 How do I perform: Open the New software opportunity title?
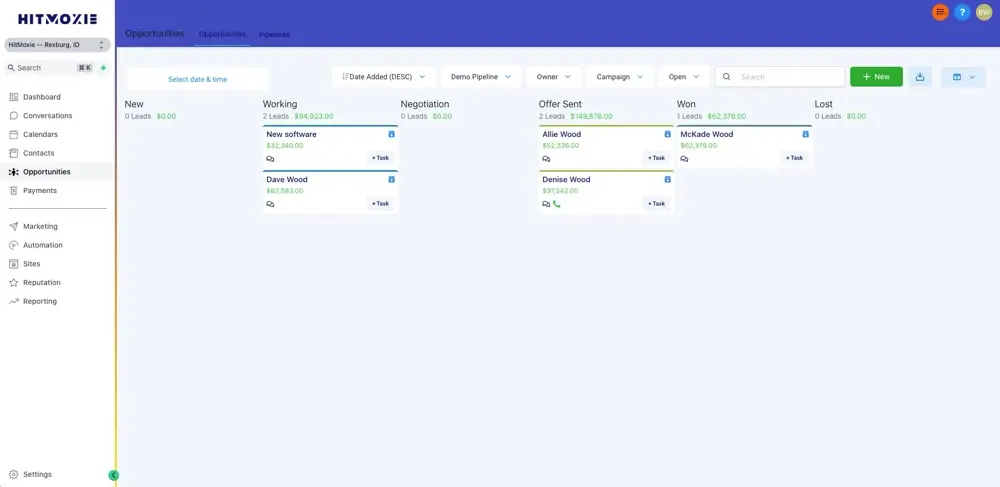[x=291, y=134]
